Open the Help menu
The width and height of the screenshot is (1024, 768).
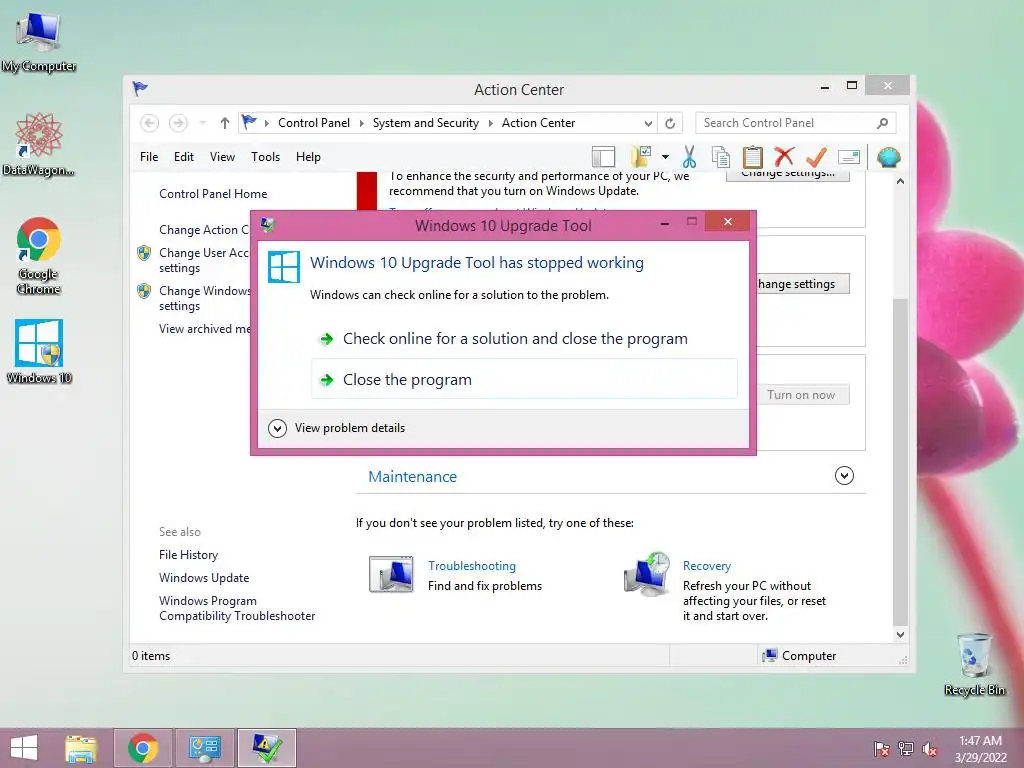(x=308, y=157)
